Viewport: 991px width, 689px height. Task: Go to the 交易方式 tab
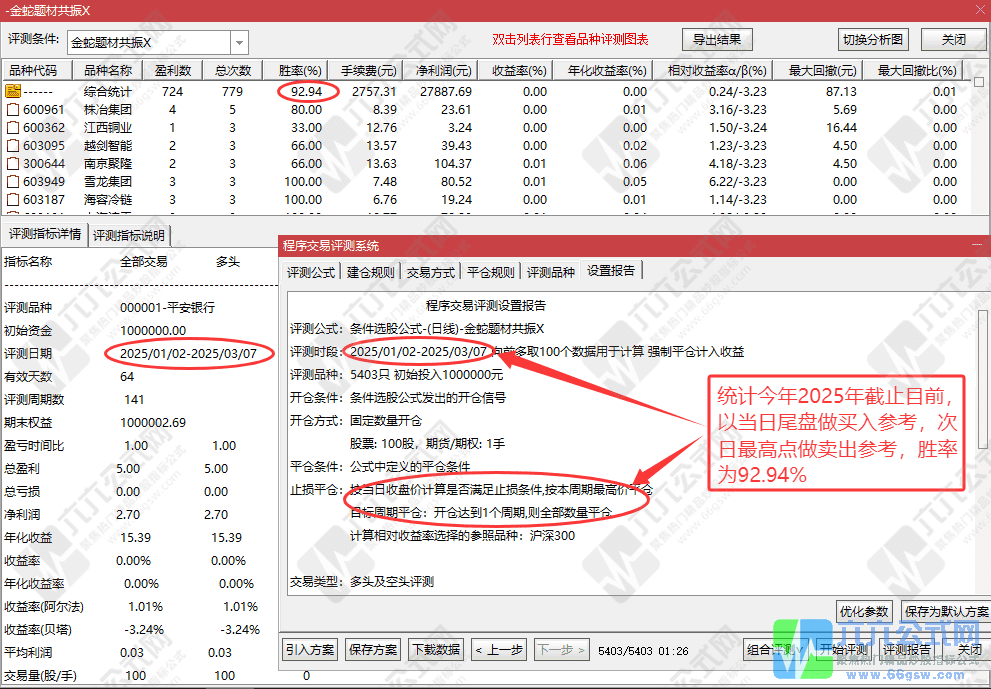(x=432, y=272)
